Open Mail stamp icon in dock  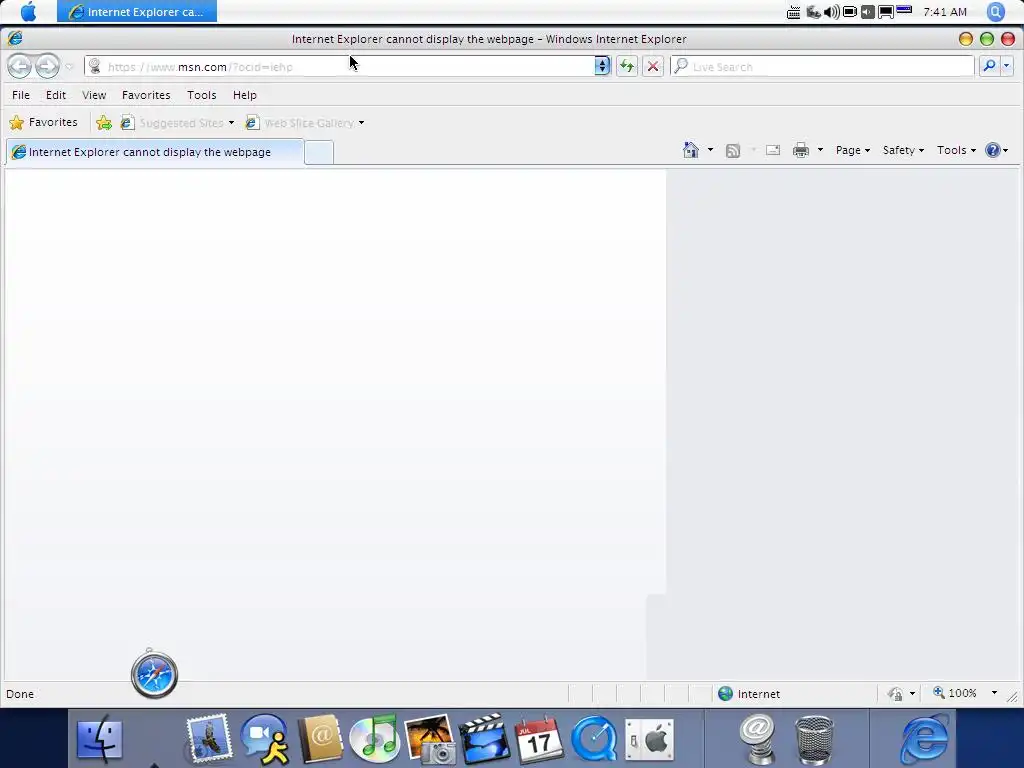[x=208, y=739]
